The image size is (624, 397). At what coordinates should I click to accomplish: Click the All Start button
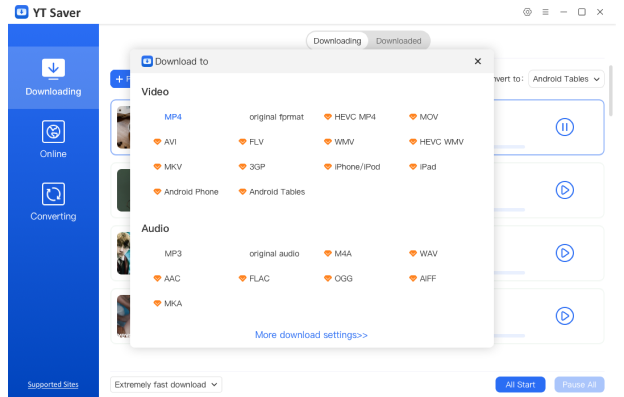(520, 385)
